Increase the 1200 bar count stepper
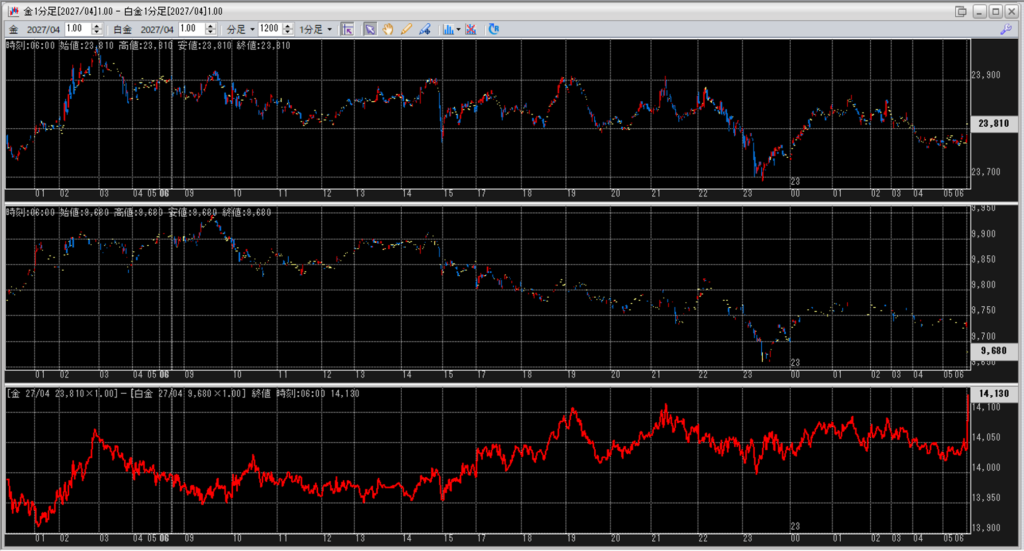Viewport: 1024px width, 551px height. [x=287, y=26]
